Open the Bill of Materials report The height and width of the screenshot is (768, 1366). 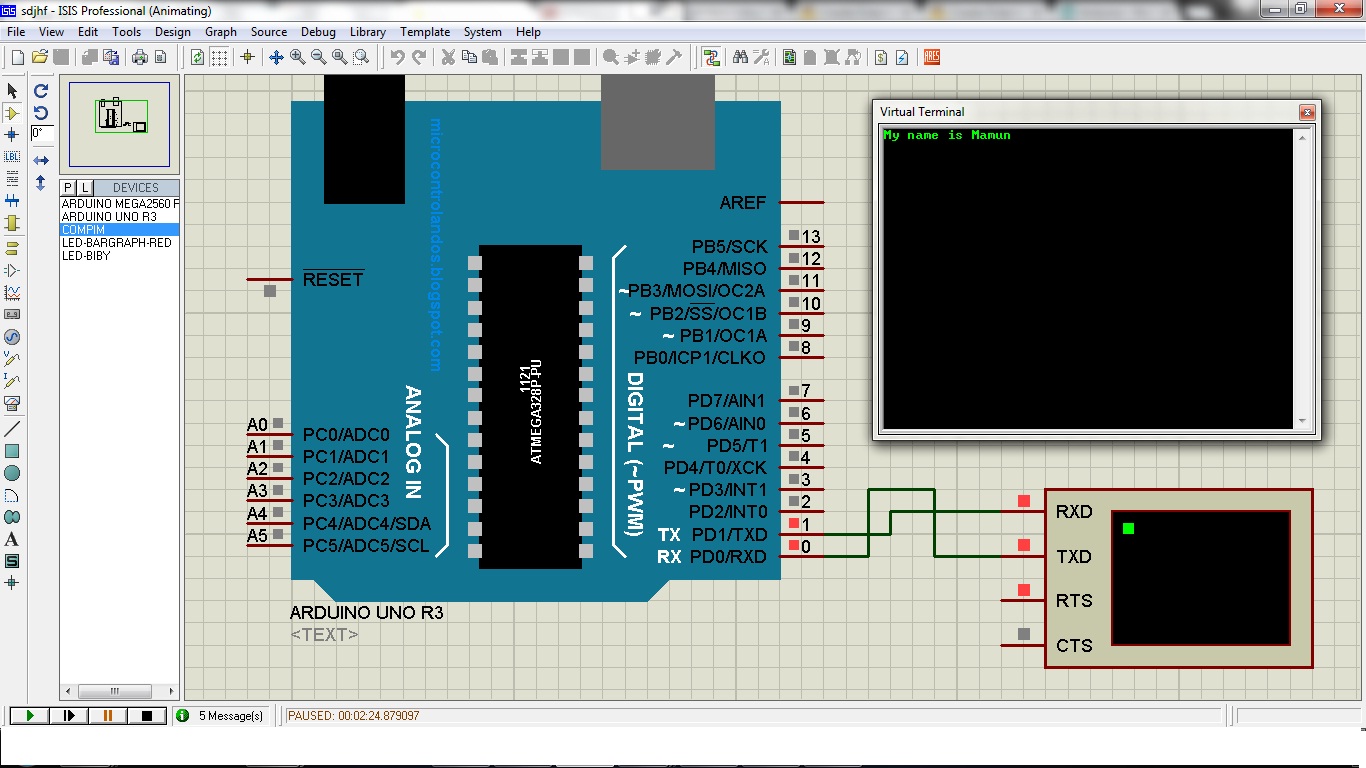coord(882,57)
